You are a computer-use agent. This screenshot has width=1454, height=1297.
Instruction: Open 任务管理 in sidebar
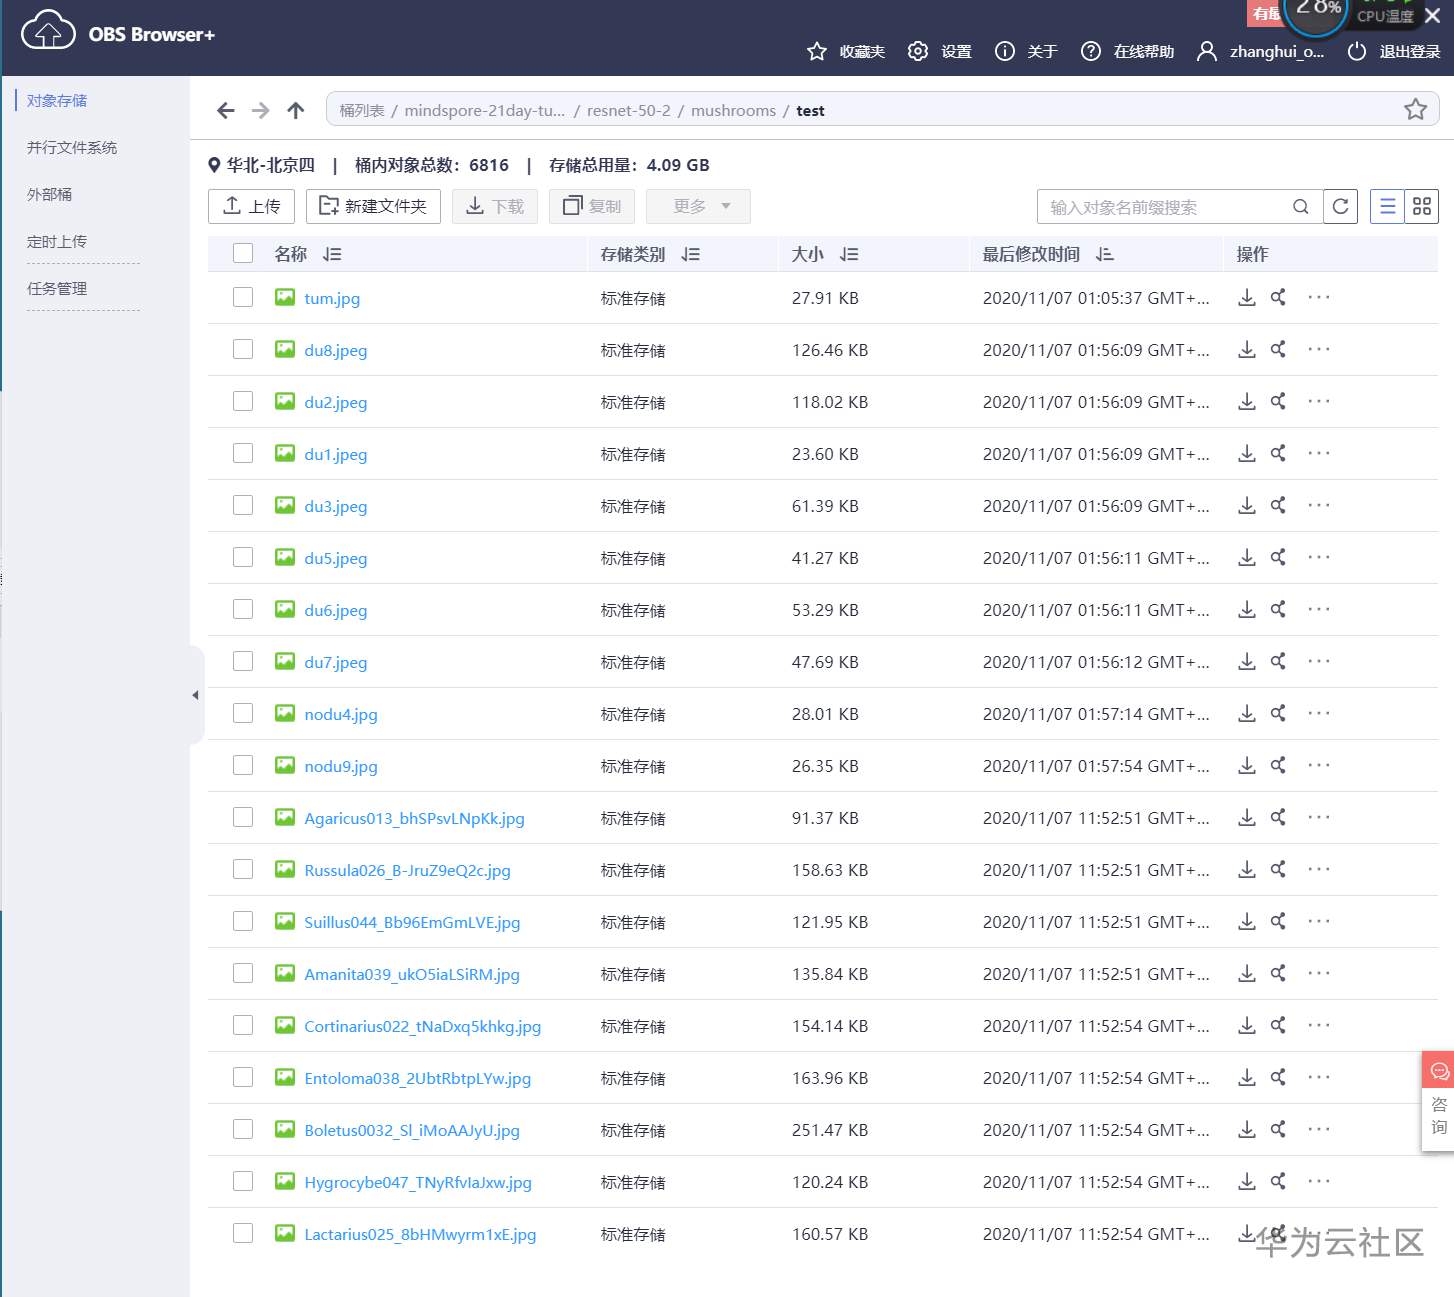click(57, 289)
